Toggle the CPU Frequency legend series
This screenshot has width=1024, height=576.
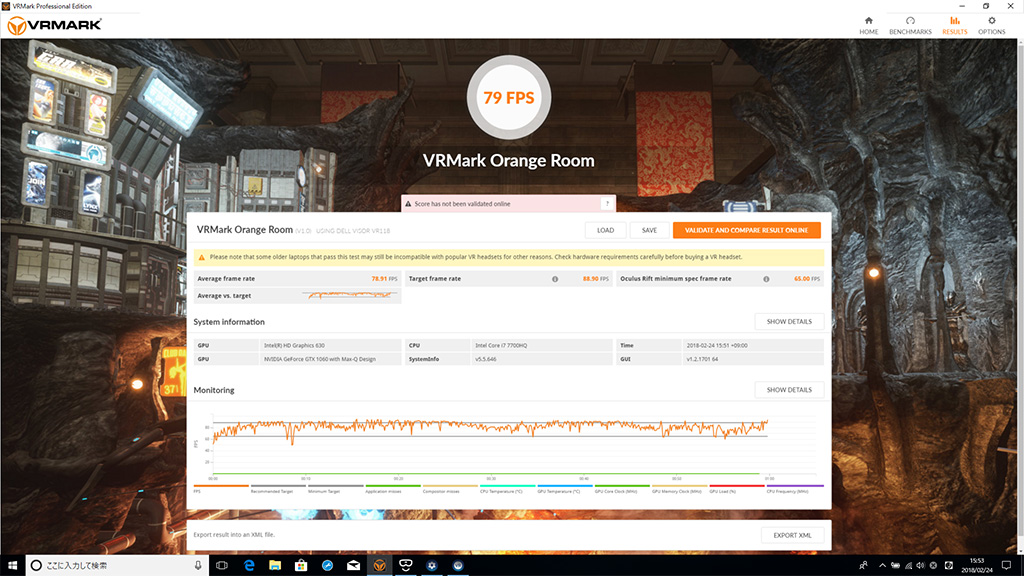[x=795, y=488]
